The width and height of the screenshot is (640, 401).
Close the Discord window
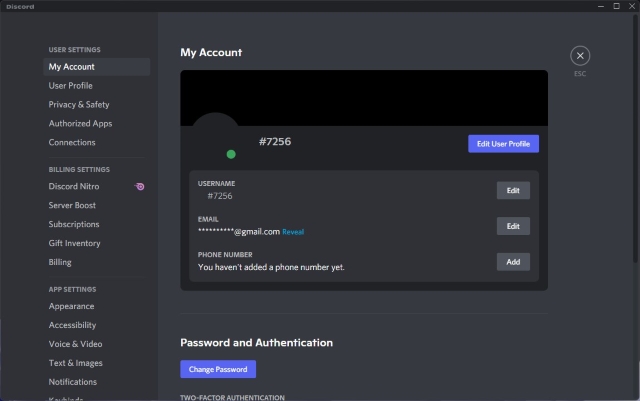coord(632,6)
